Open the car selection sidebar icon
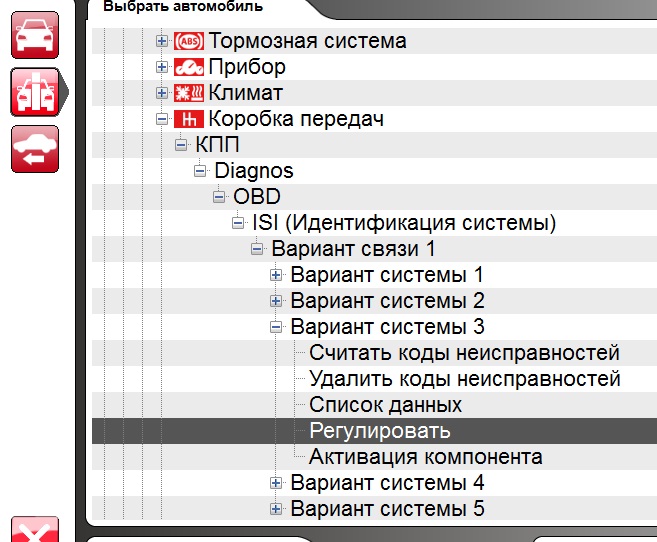The width and height of the screenshot is (657, 542). click(x=35, y=35)
